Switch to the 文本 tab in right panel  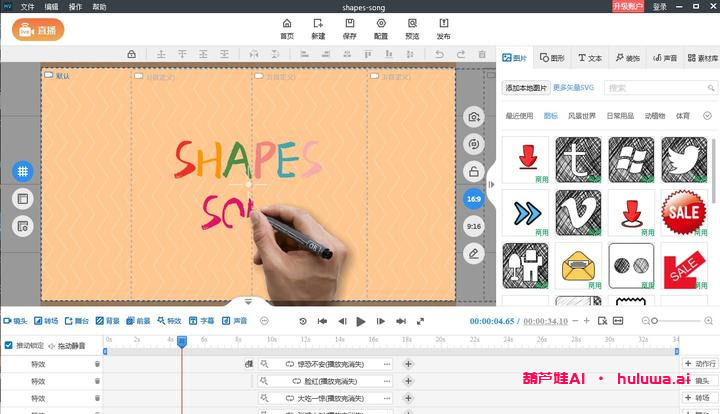click(x=590, y=58)
